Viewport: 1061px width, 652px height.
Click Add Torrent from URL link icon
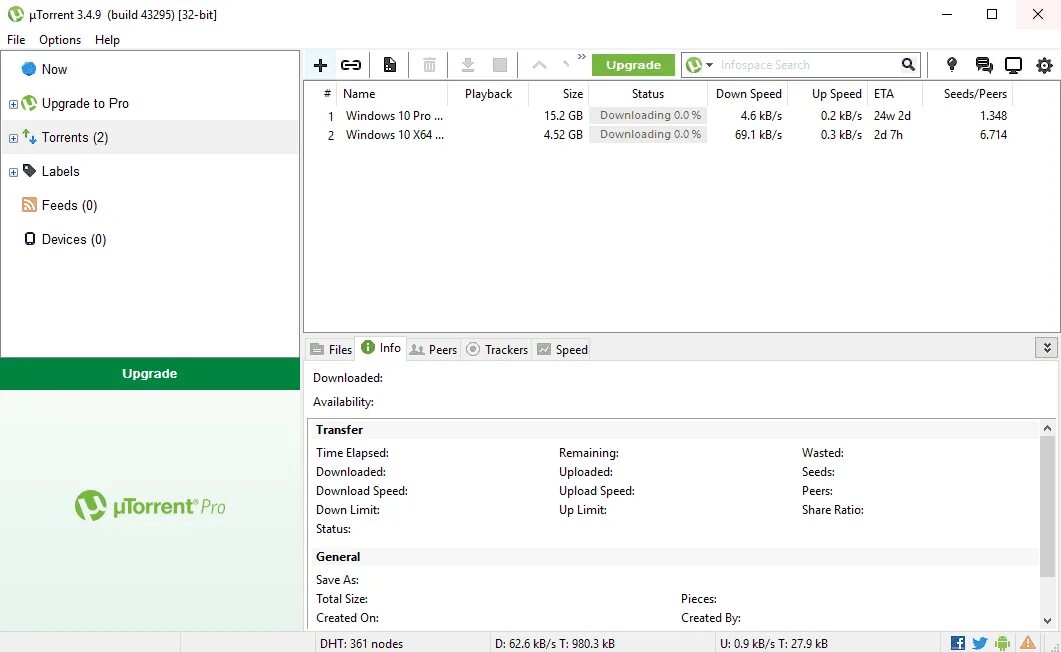351,65
